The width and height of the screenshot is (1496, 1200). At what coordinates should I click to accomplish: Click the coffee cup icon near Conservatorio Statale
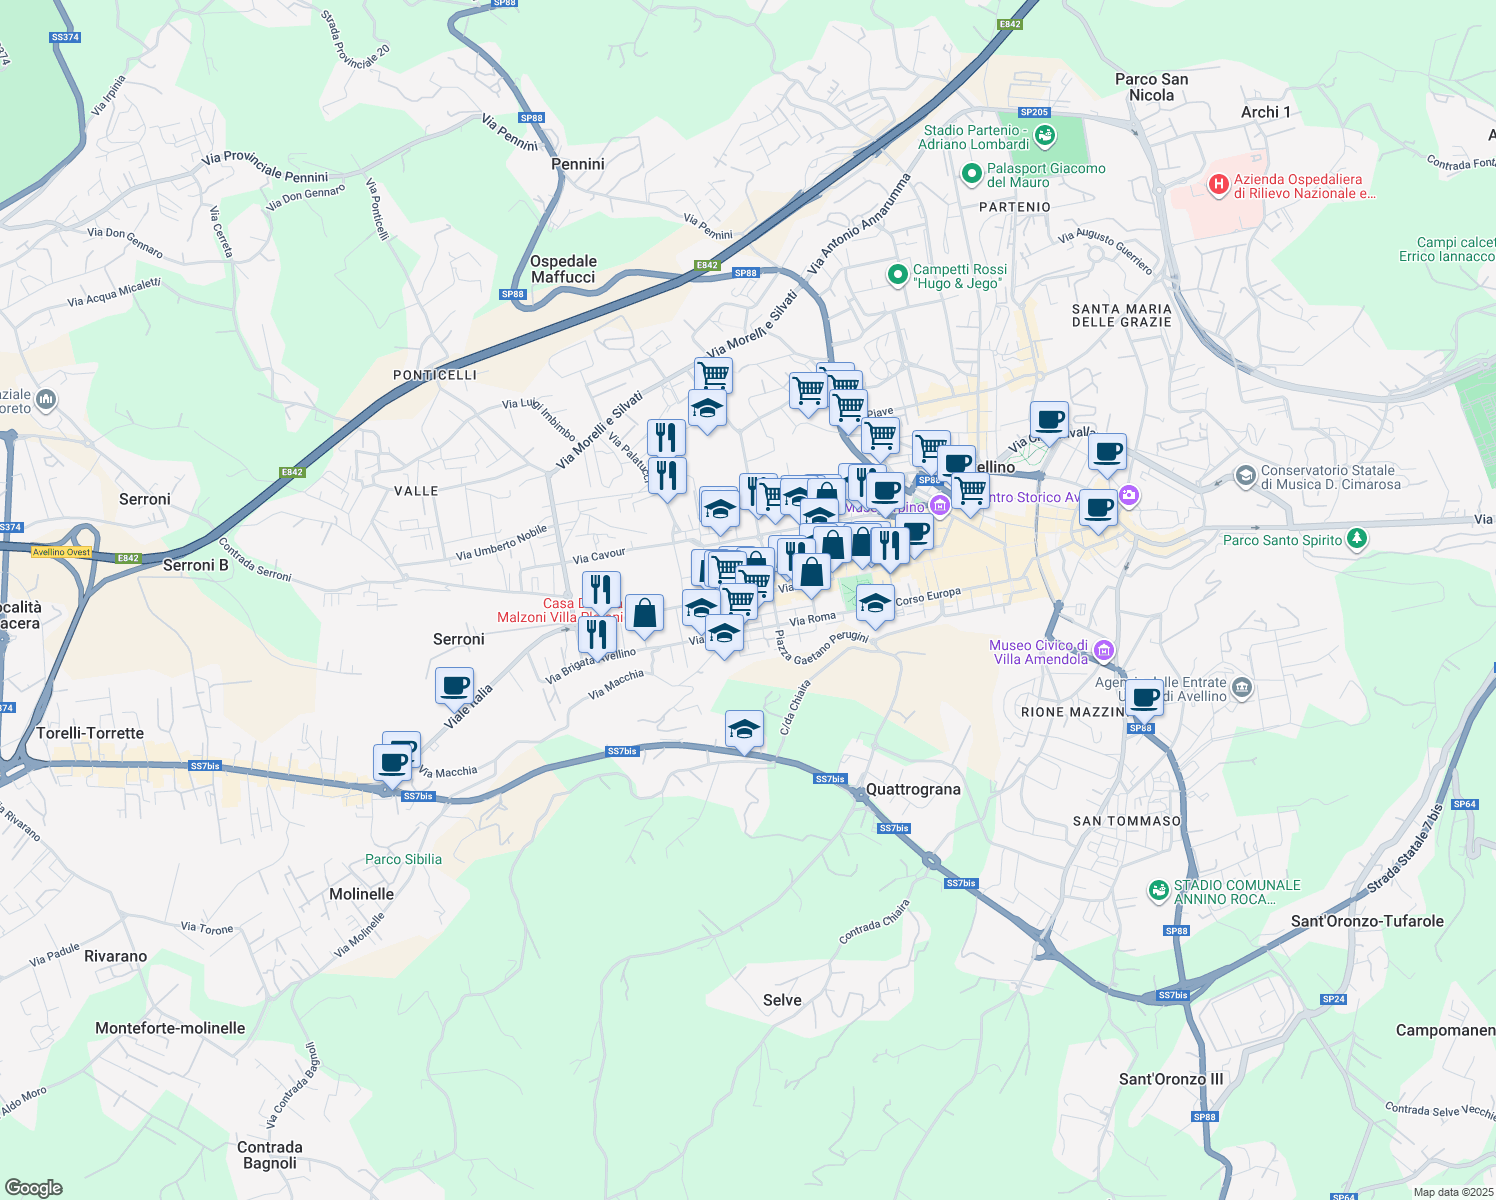[1105, 452]
